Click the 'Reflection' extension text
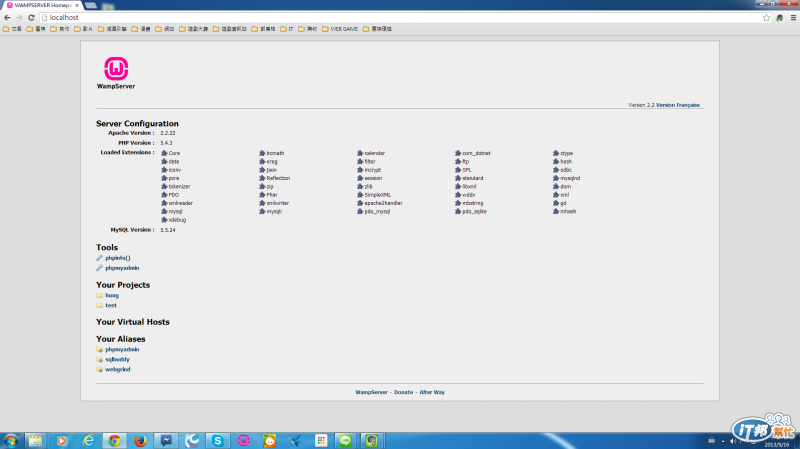Screen dimensions: 800x449 (x=278, y=178)
